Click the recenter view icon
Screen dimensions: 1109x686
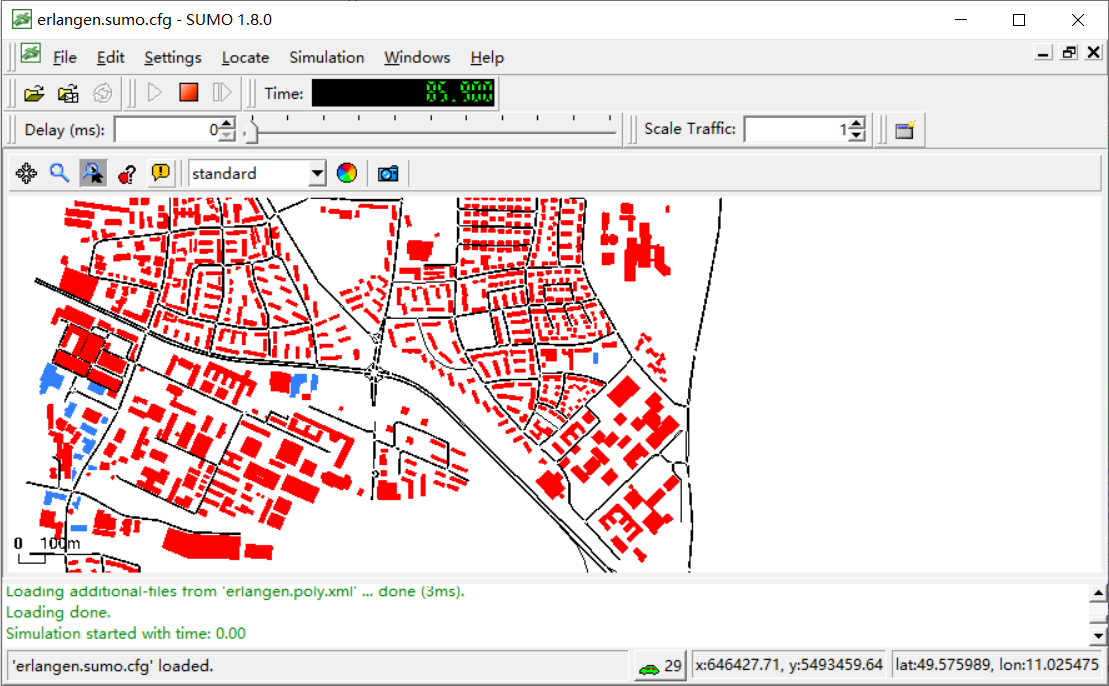27,173
